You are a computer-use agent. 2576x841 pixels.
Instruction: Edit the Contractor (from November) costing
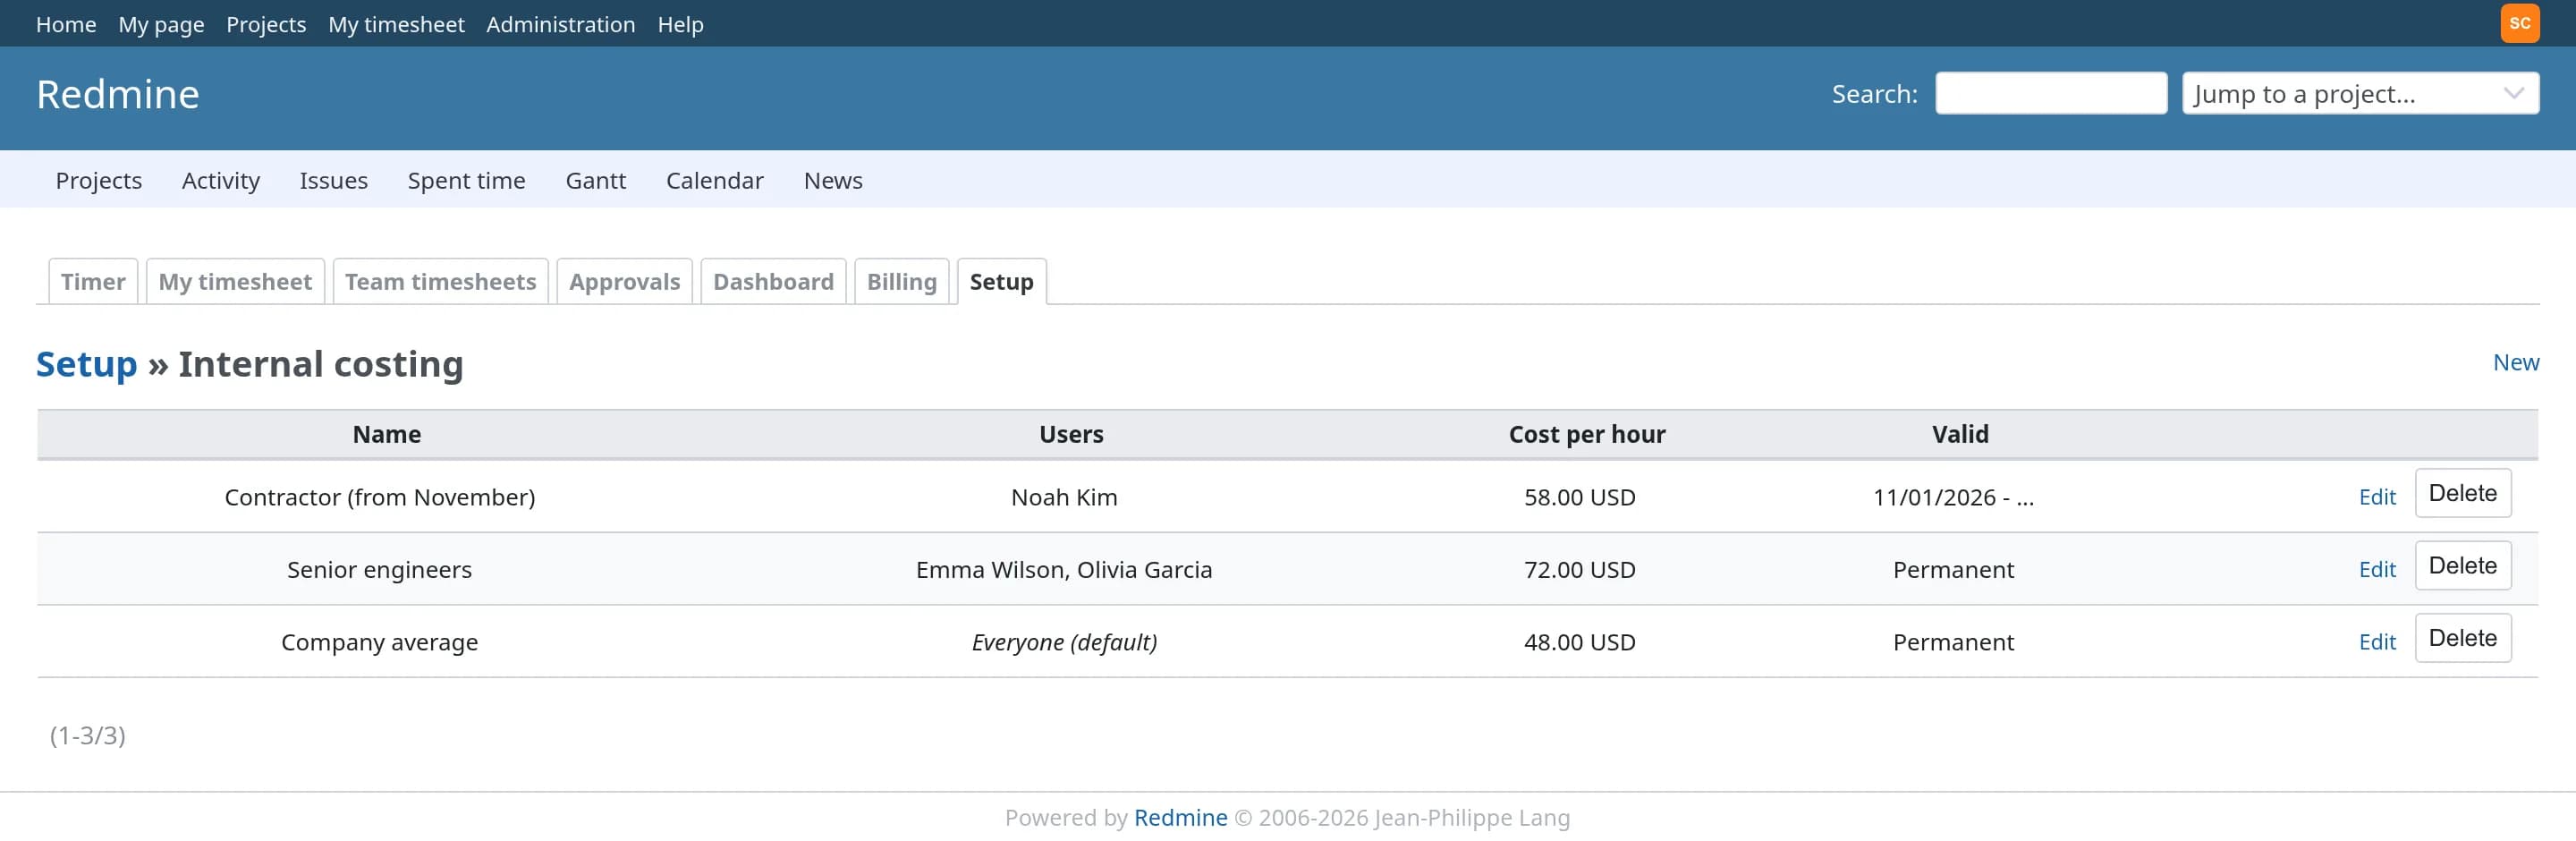2376,497
